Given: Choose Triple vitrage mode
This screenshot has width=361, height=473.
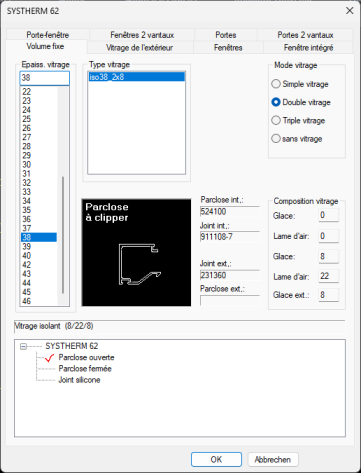Looking at the screenshot, I should [276, 120].
